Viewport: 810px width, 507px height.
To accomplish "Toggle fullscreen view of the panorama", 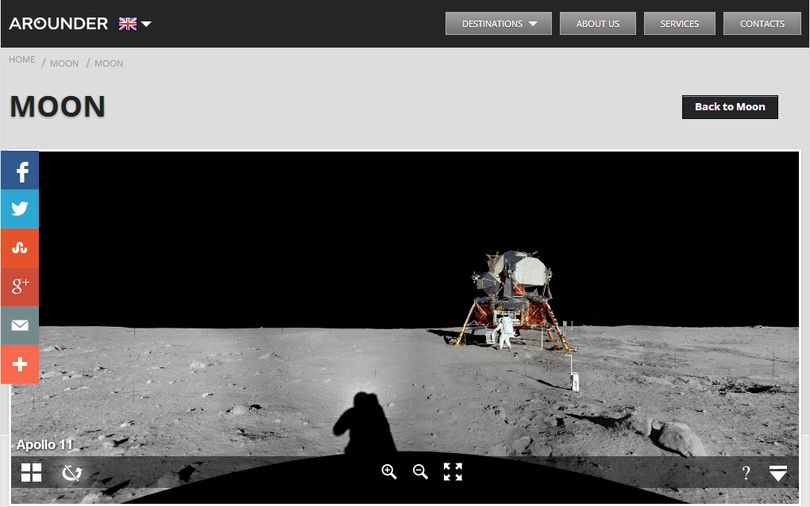I will pyautogui.click(x=453, y=472).
